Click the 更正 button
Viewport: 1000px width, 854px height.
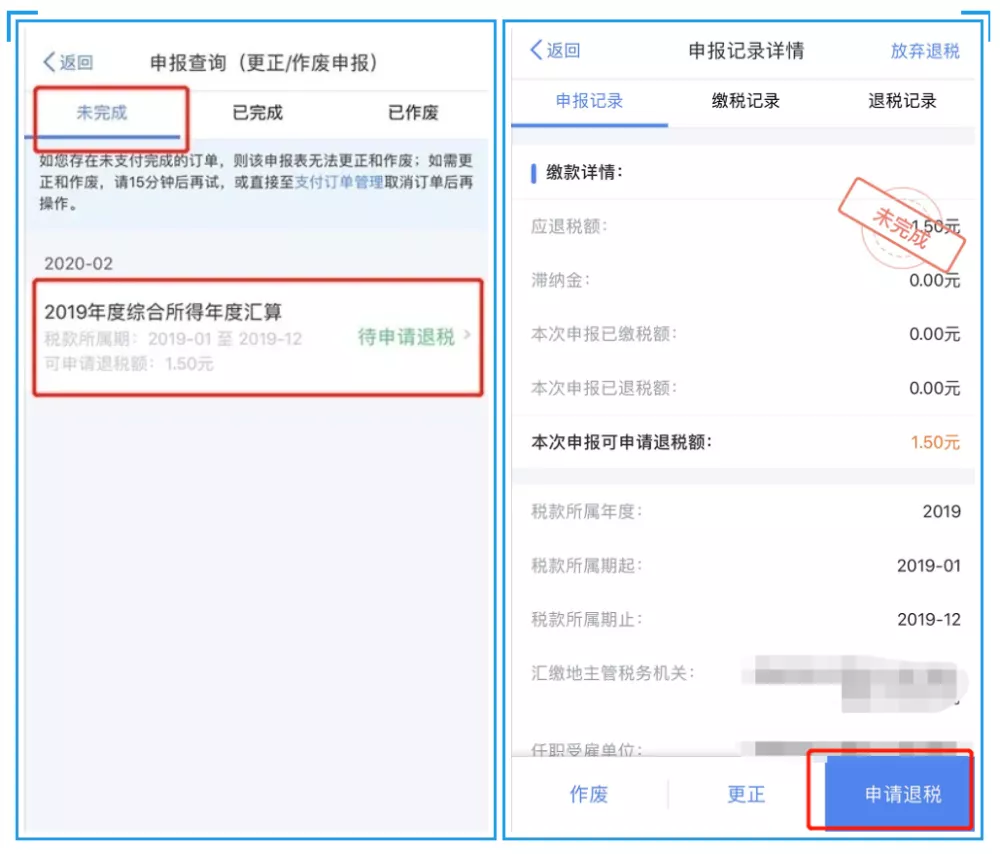pyautogui.click(x=746, y=794)
